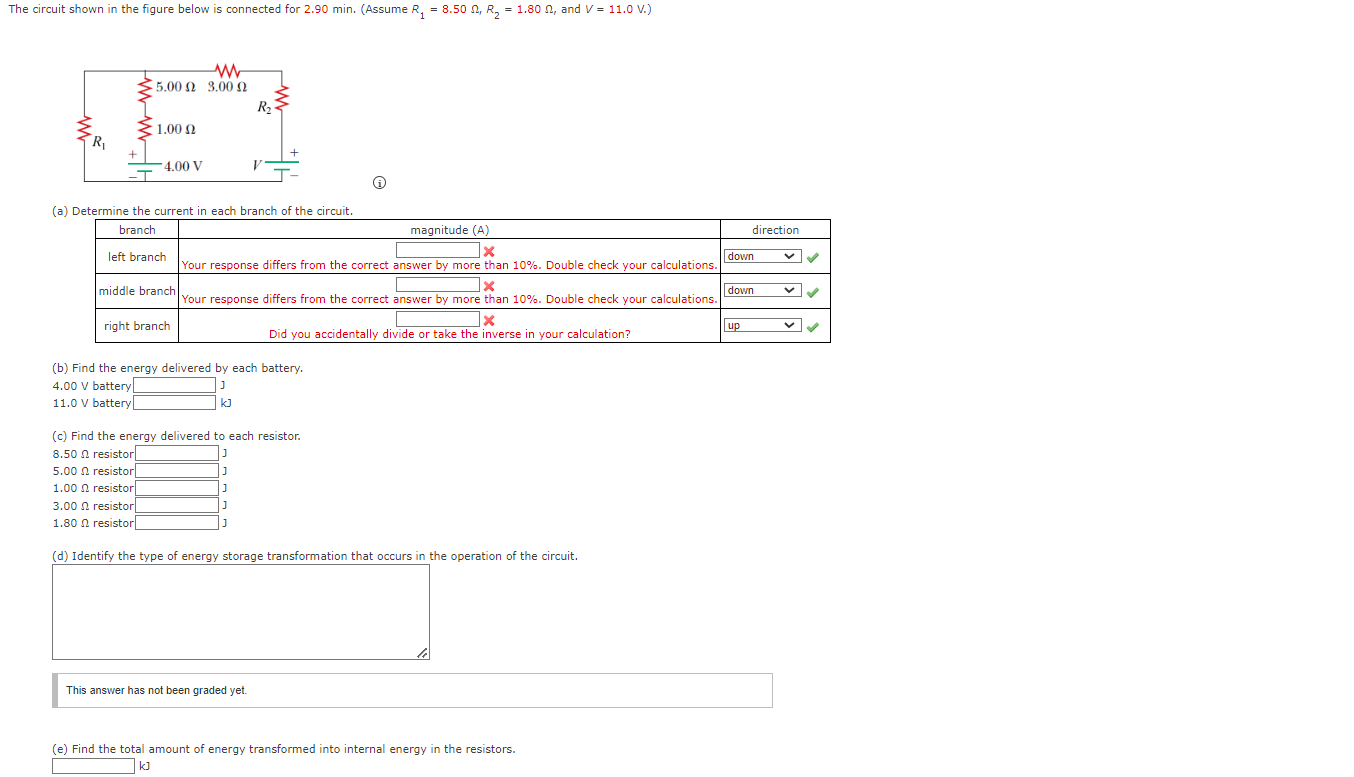
Task: Click the 'branch' column header
Action: tap(137, 230)
